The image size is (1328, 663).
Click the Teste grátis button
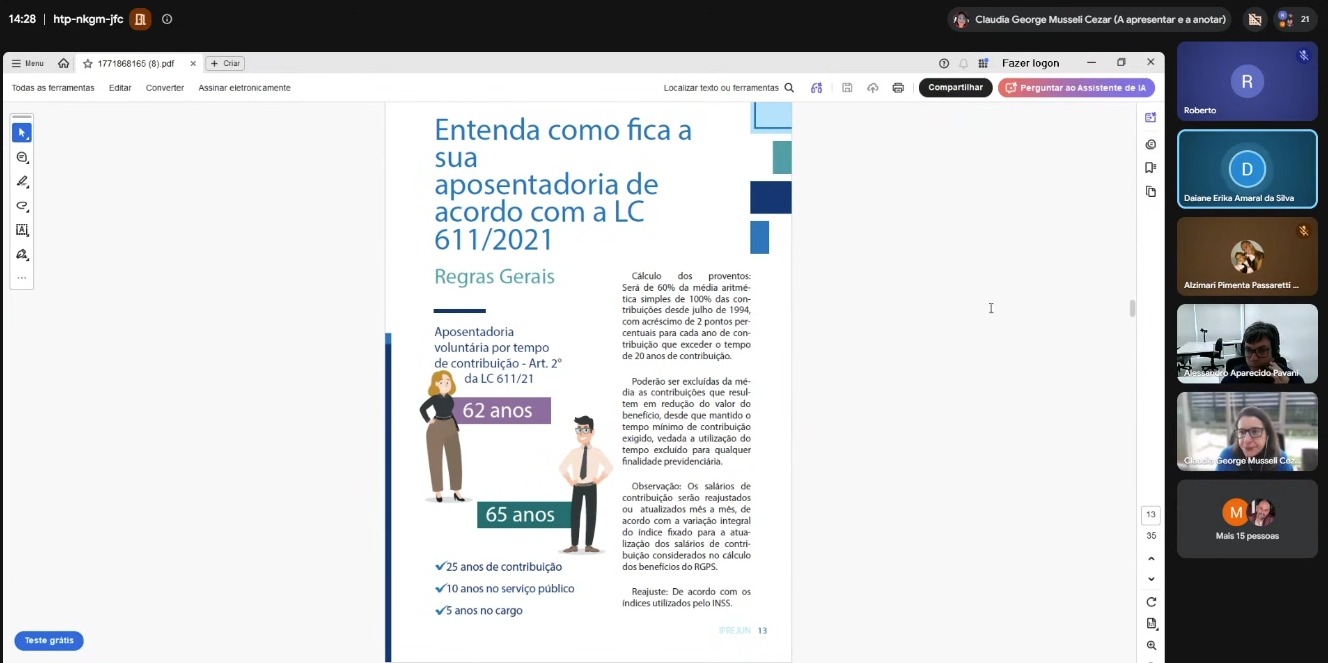click(49, 640)
